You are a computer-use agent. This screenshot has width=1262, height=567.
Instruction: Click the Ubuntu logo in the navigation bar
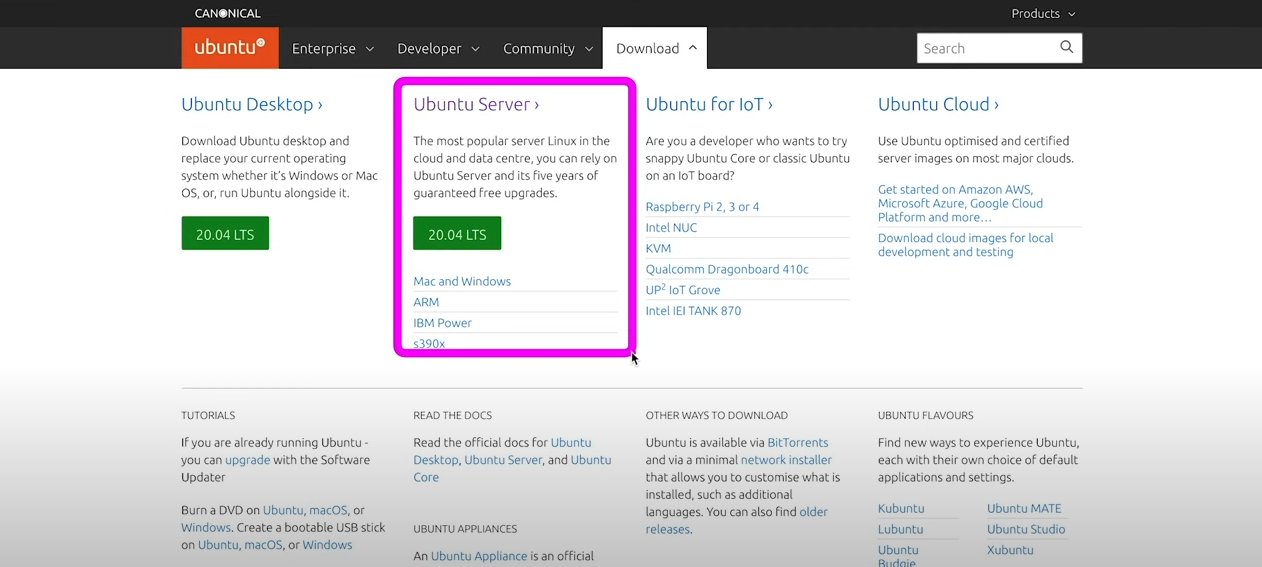(230, 47)
